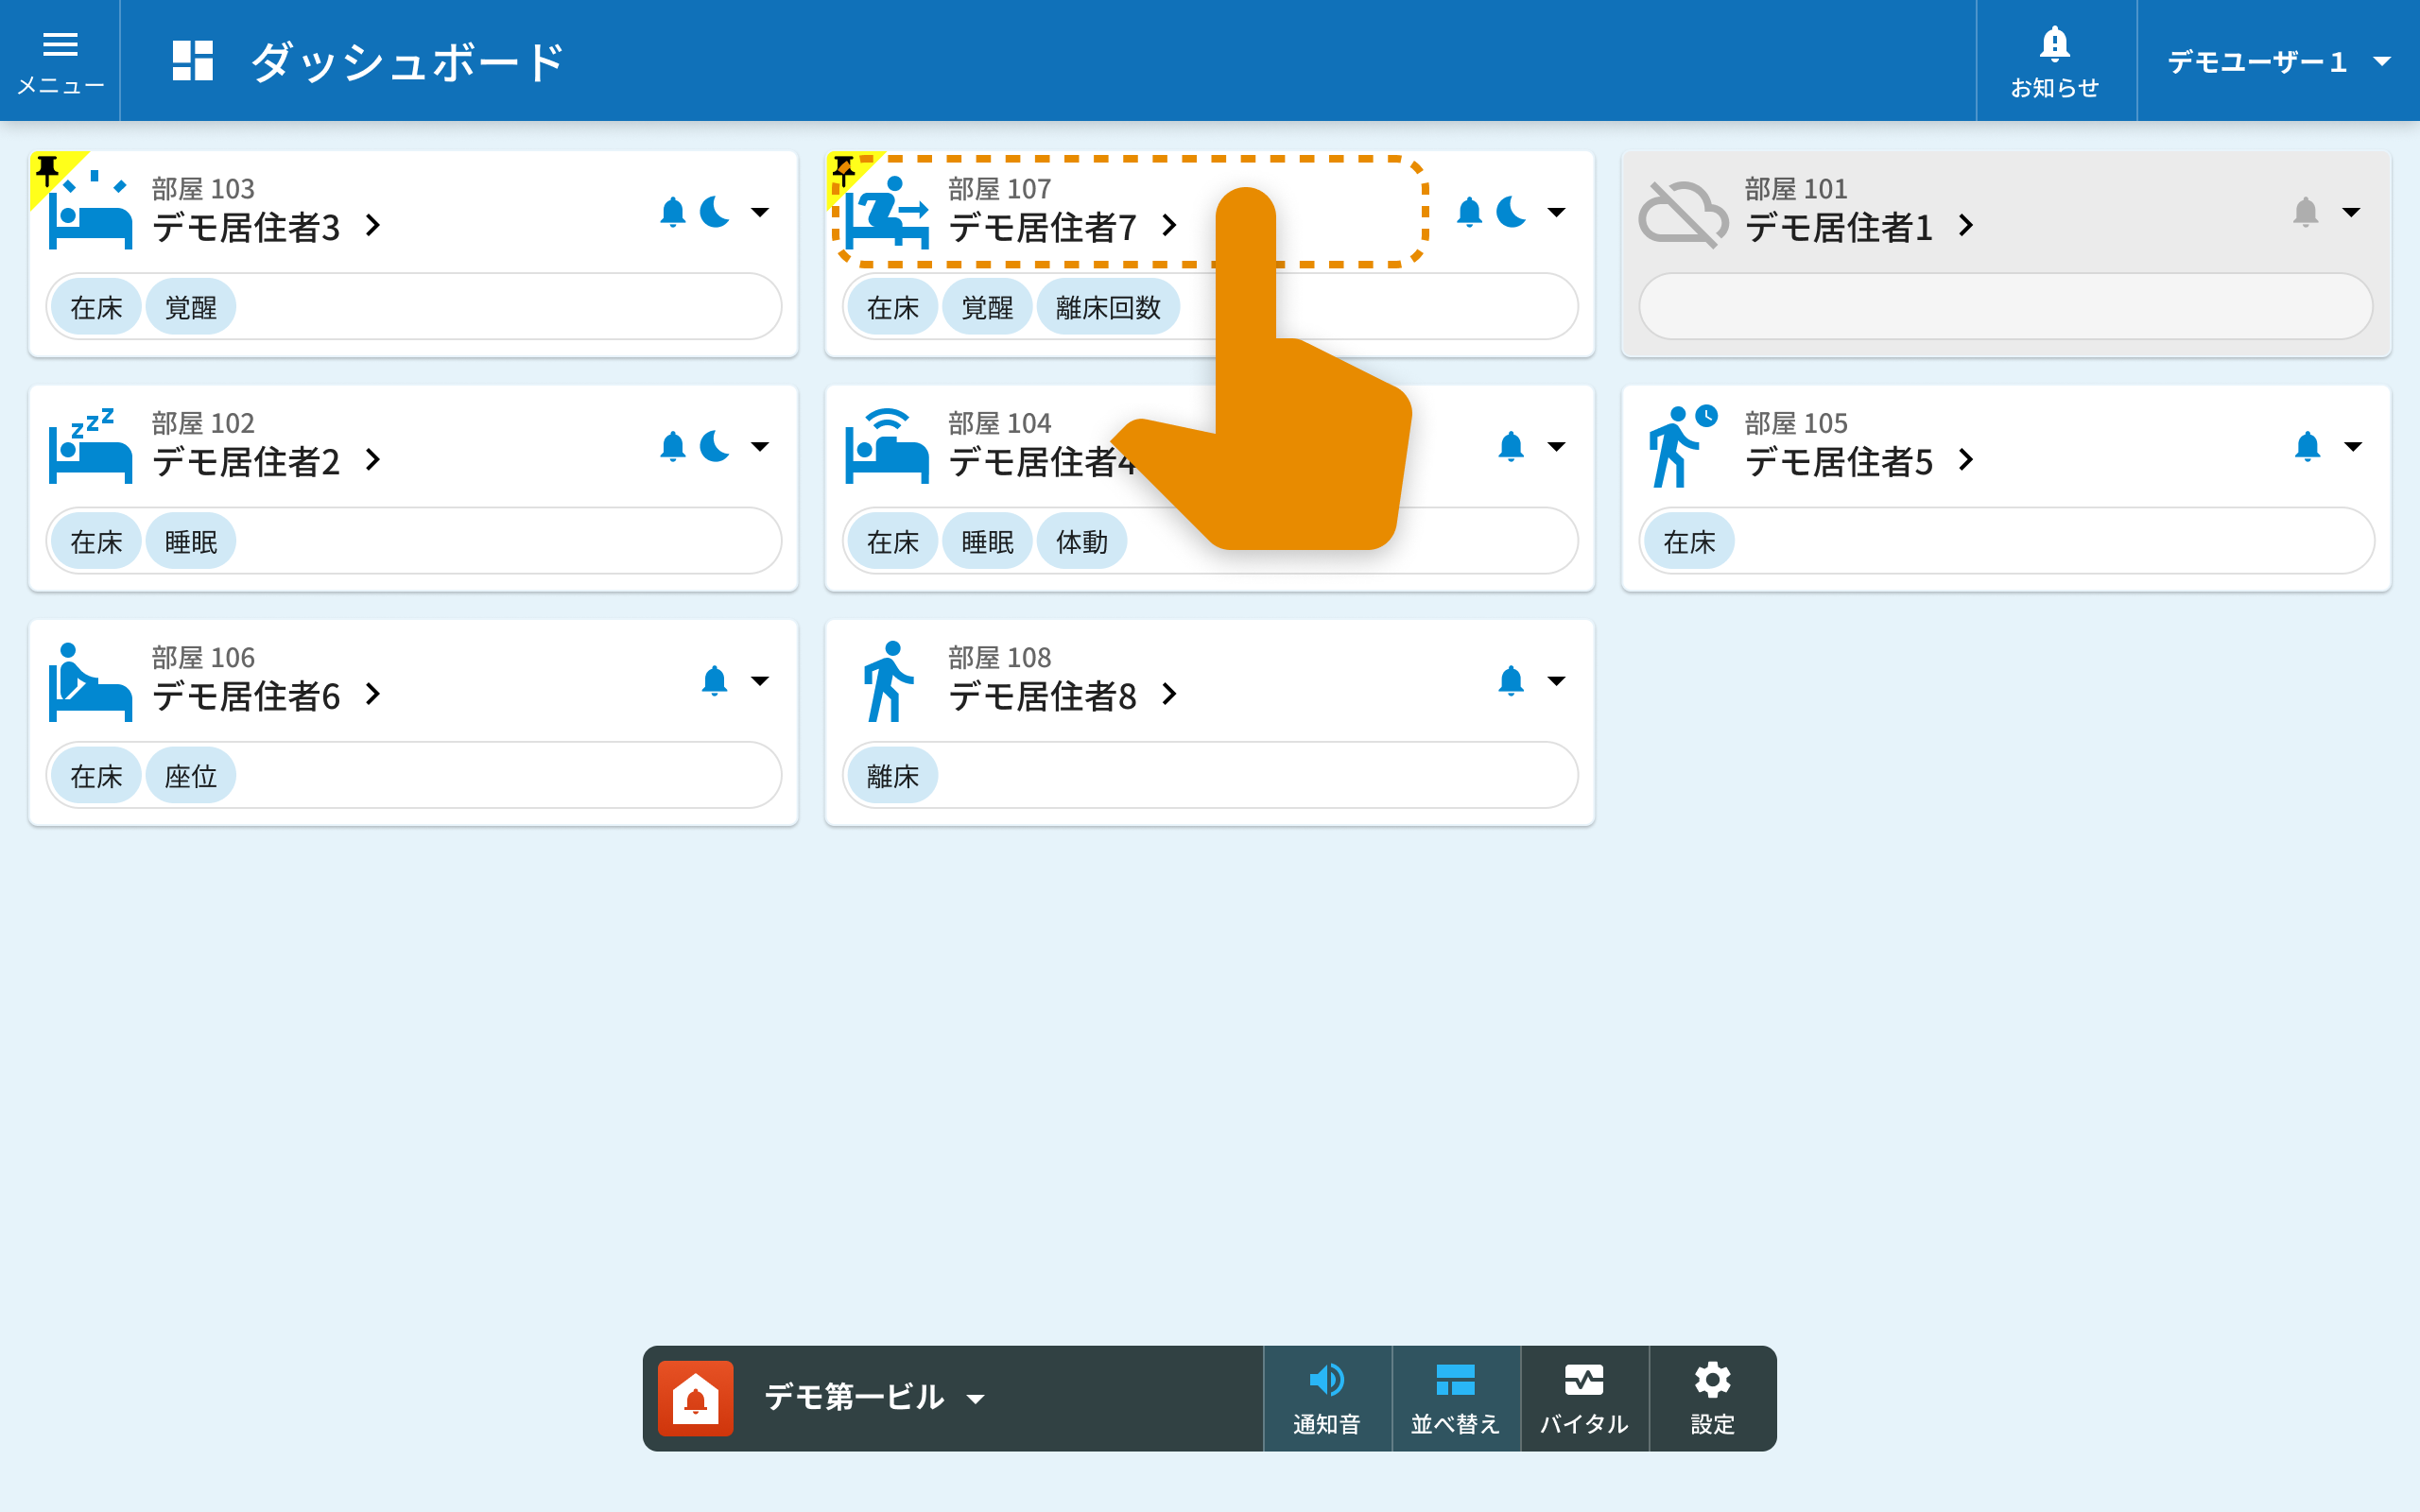The width and height of the screenshot is (2420, 1512).
Task: Toggle night mode moon for room 102
Action: click(x=715, y=446)
